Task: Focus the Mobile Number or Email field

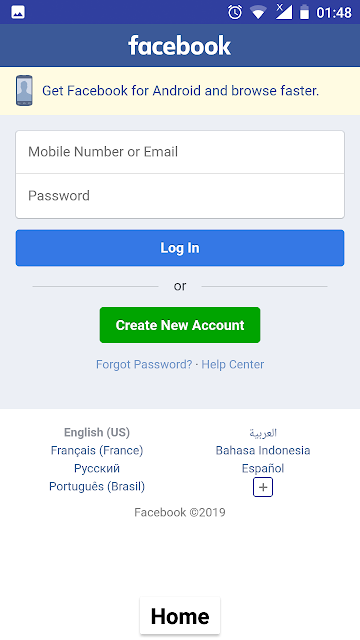Action: tap(180, 152)
